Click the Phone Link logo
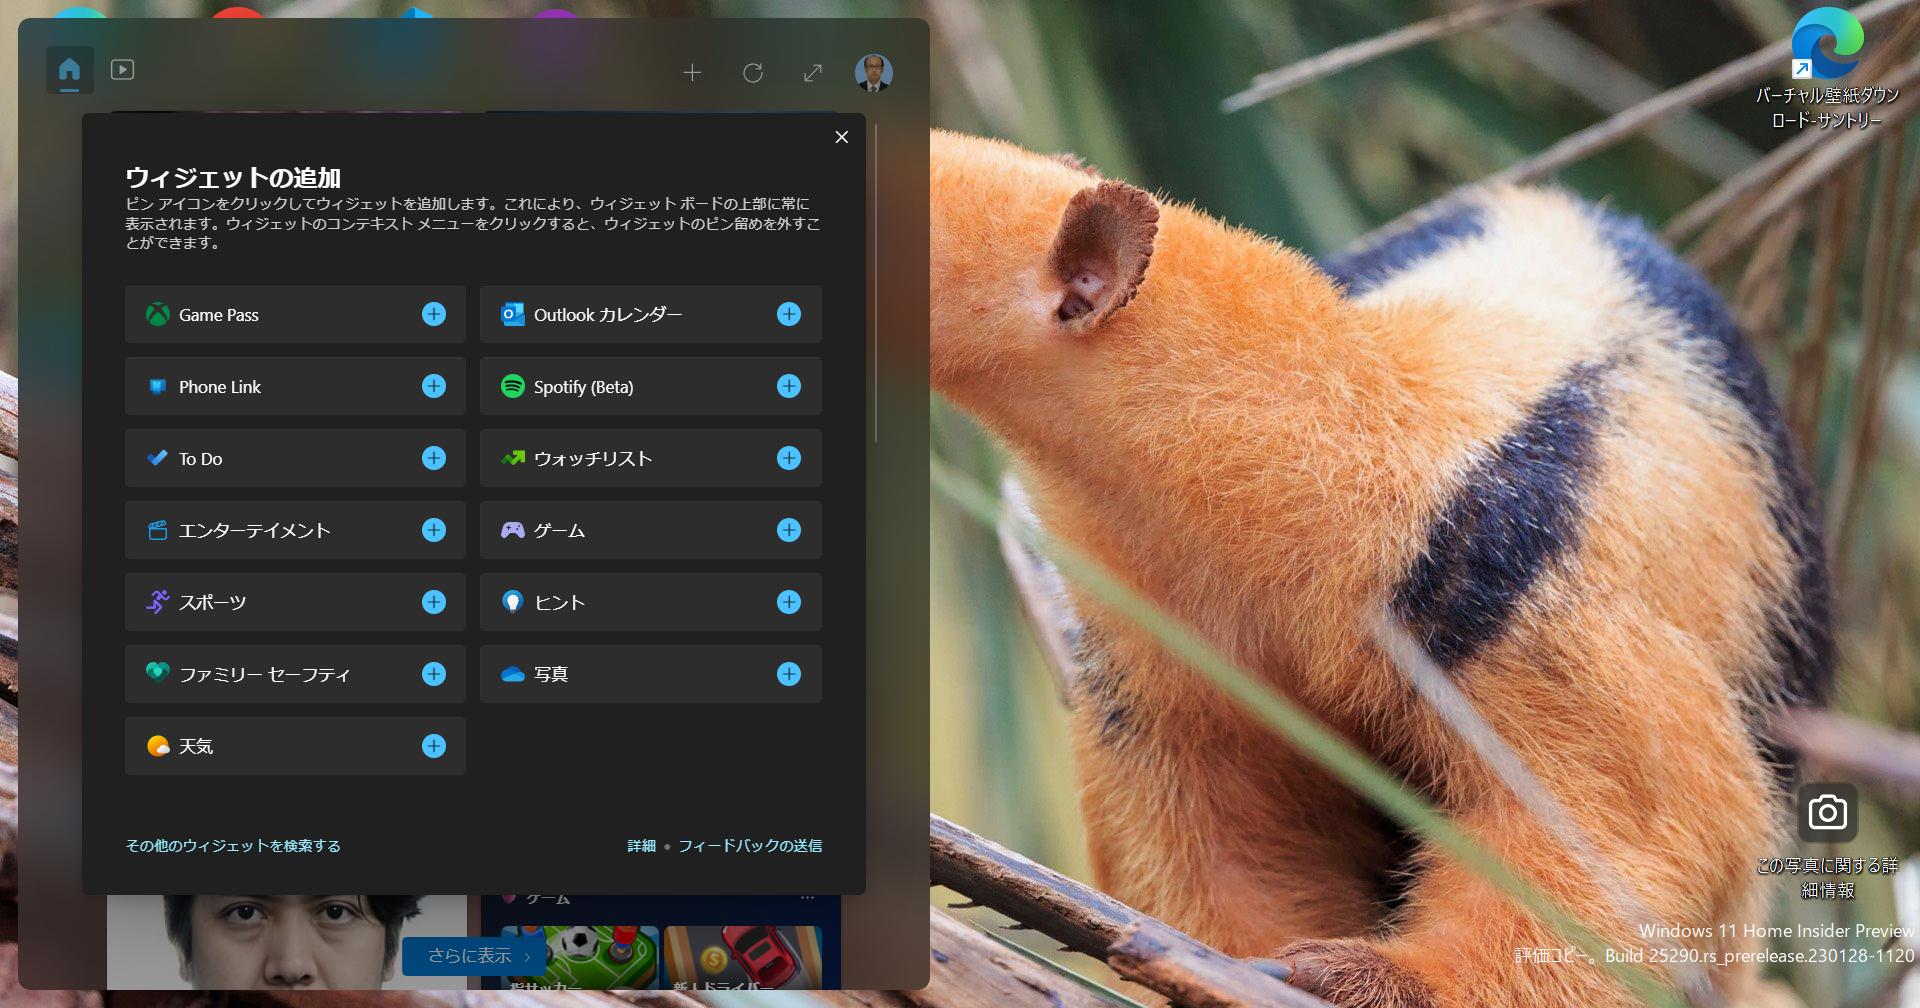The height and width of the screenshot is (1008, 1920). point(158,386)
